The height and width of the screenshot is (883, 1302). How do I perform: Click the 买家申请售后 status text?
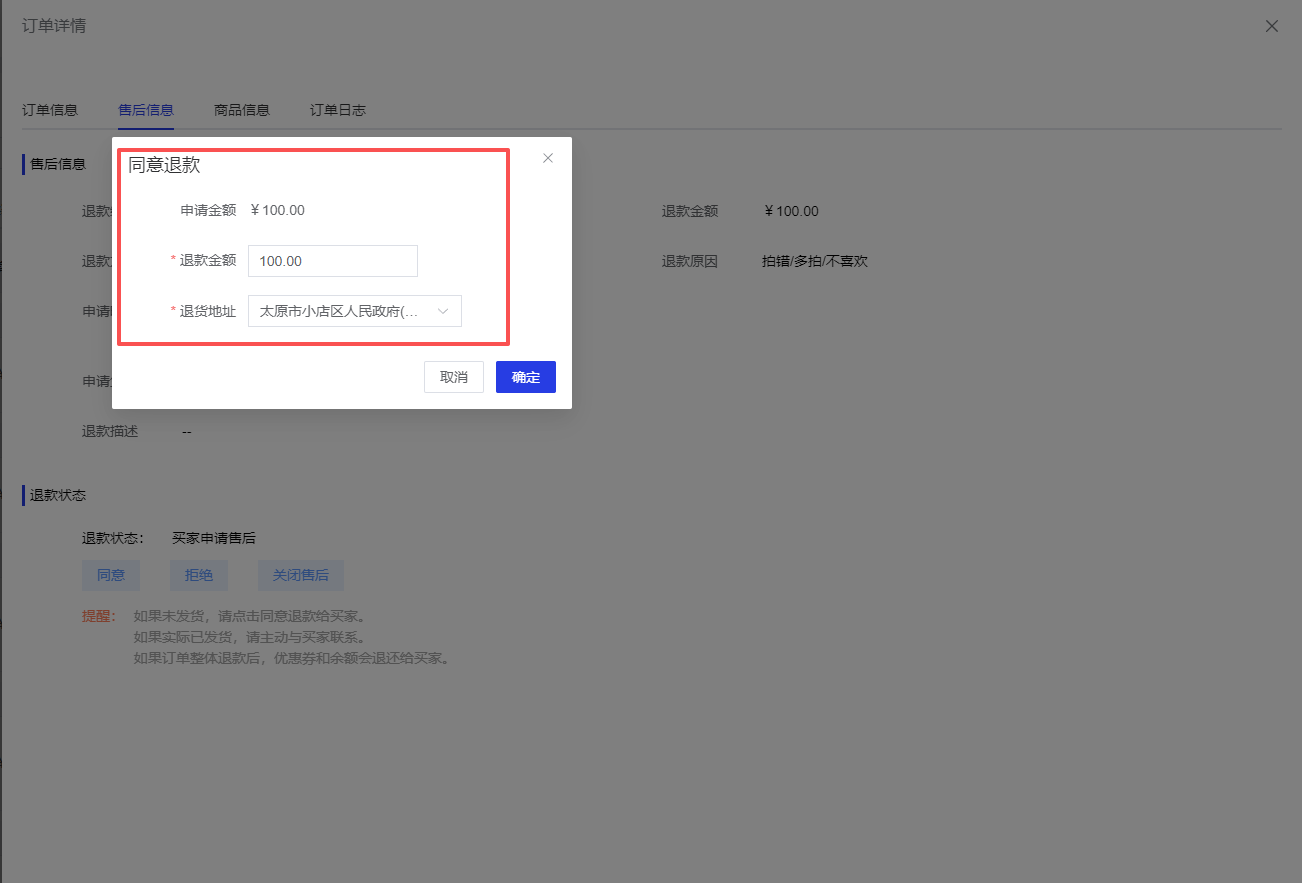(214, 538)
